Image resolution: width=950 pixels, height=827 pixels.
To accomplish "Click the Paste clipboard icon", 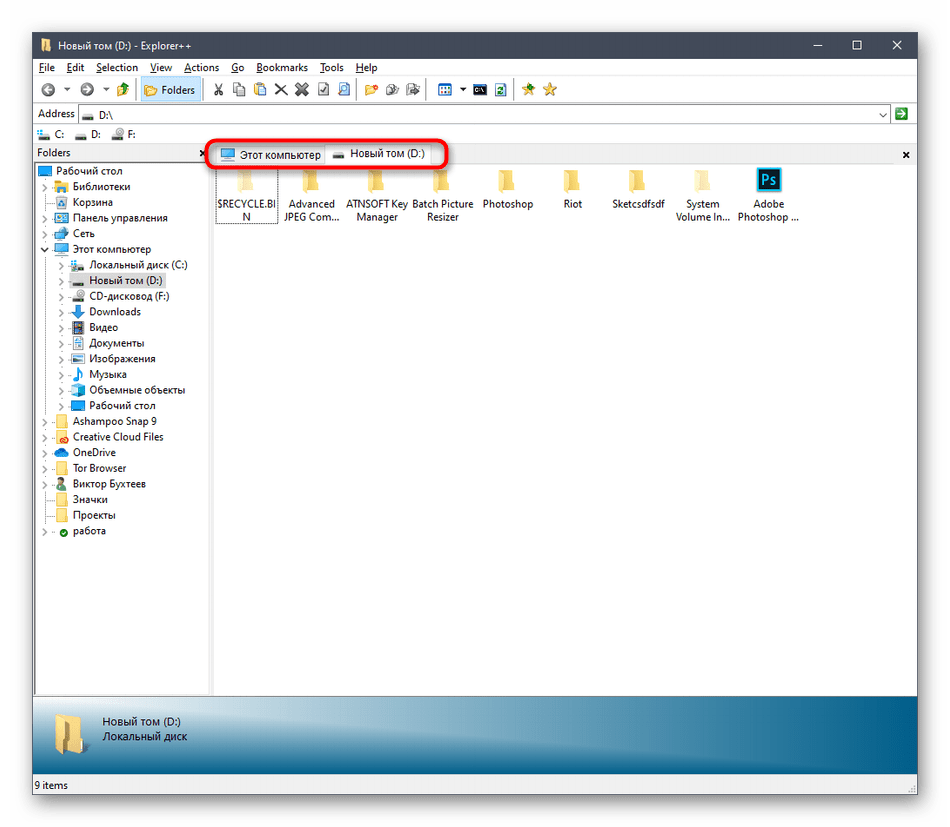I will coord(260,90).
